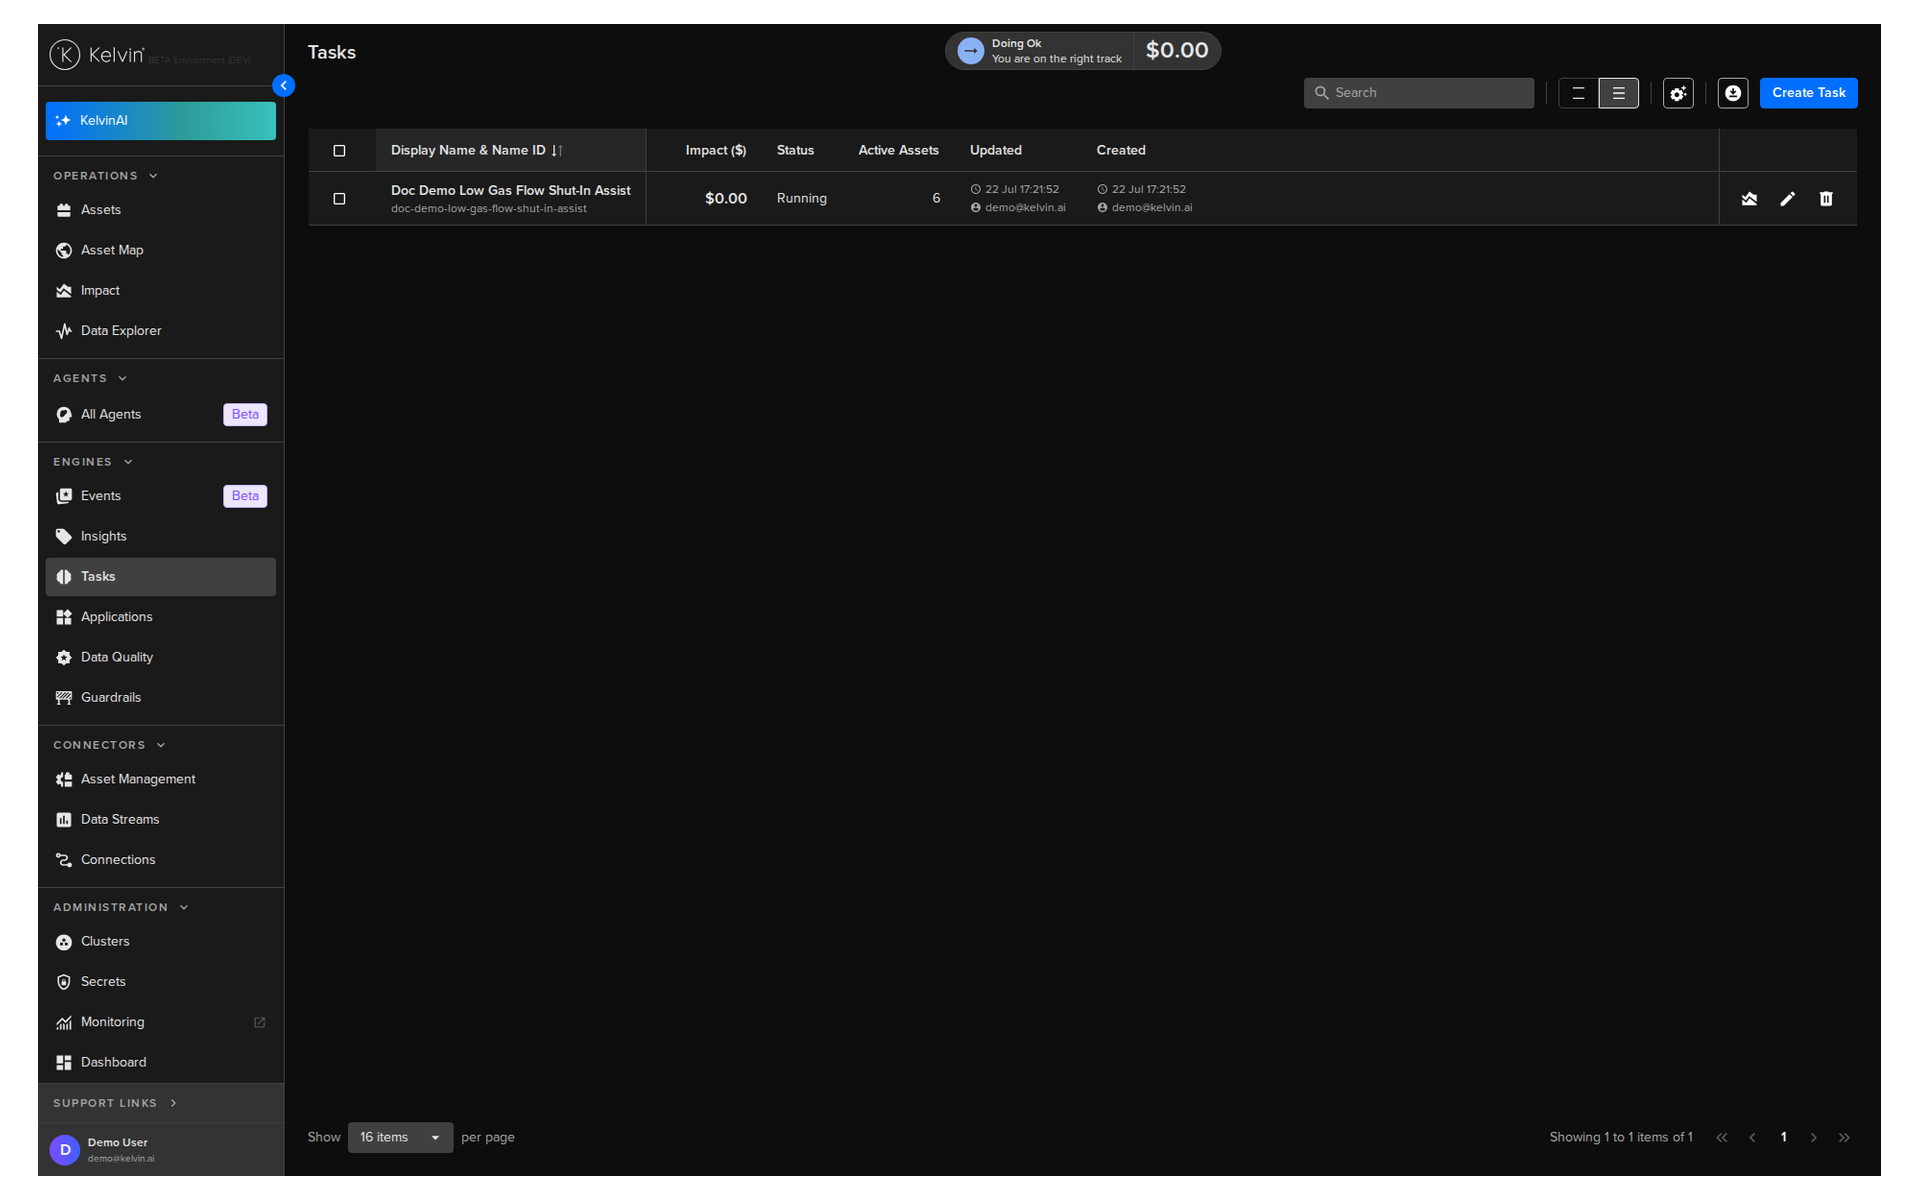Click the Beta badge next to All Agents
Viewport: 1920px width, 1200px height.
(245, 415)
